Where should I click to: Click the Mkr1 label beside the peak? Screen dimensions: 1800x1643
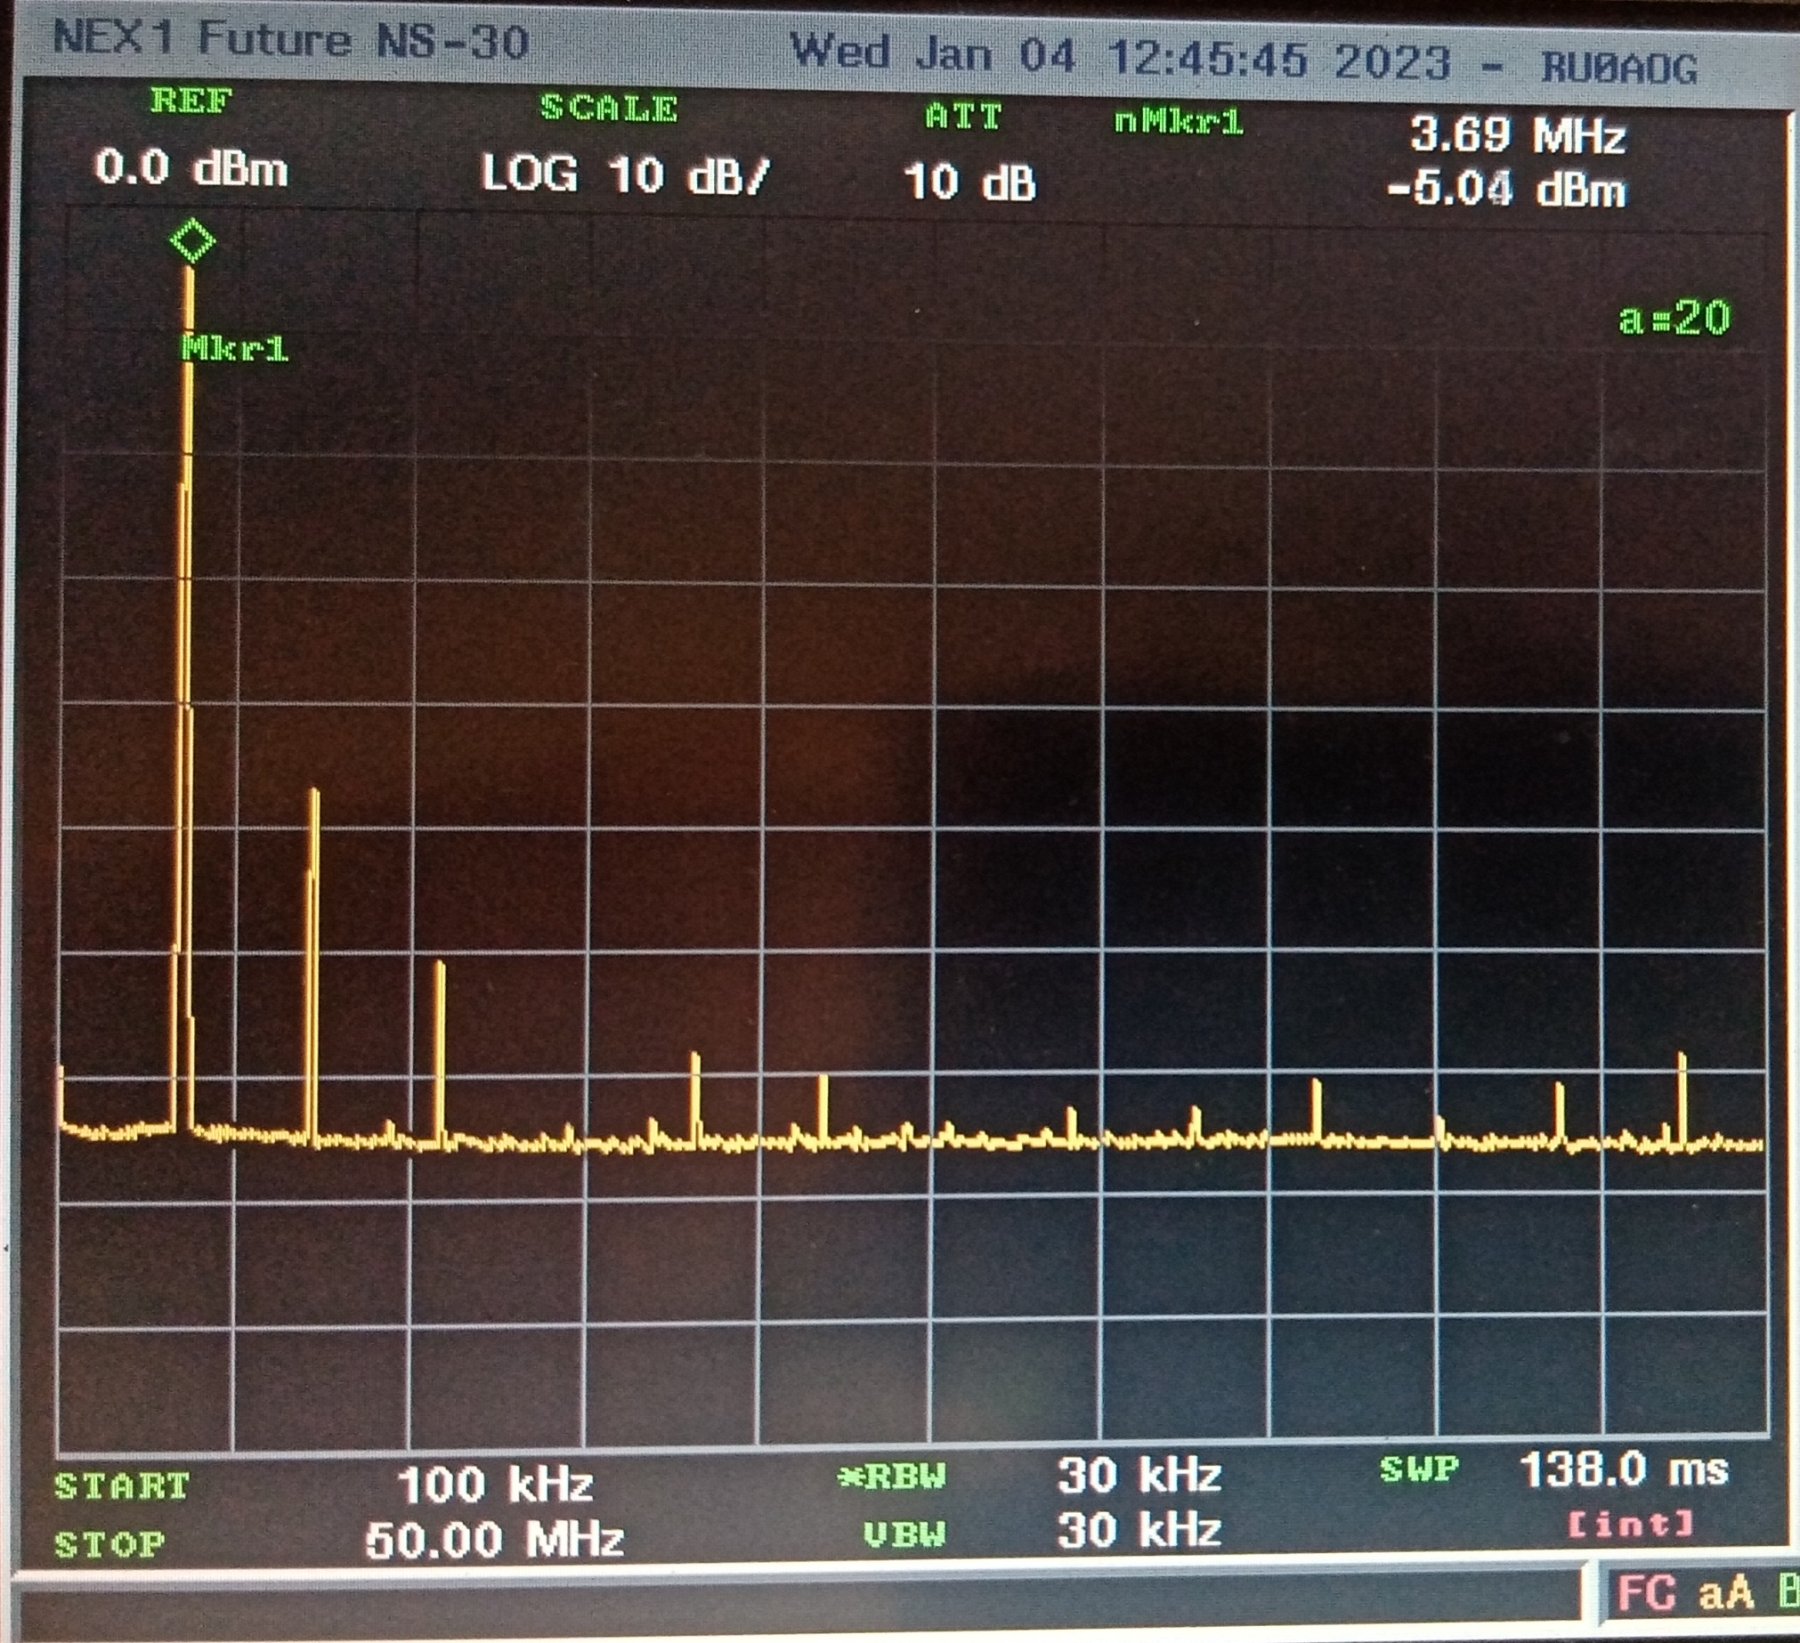(x=235, y=348)
